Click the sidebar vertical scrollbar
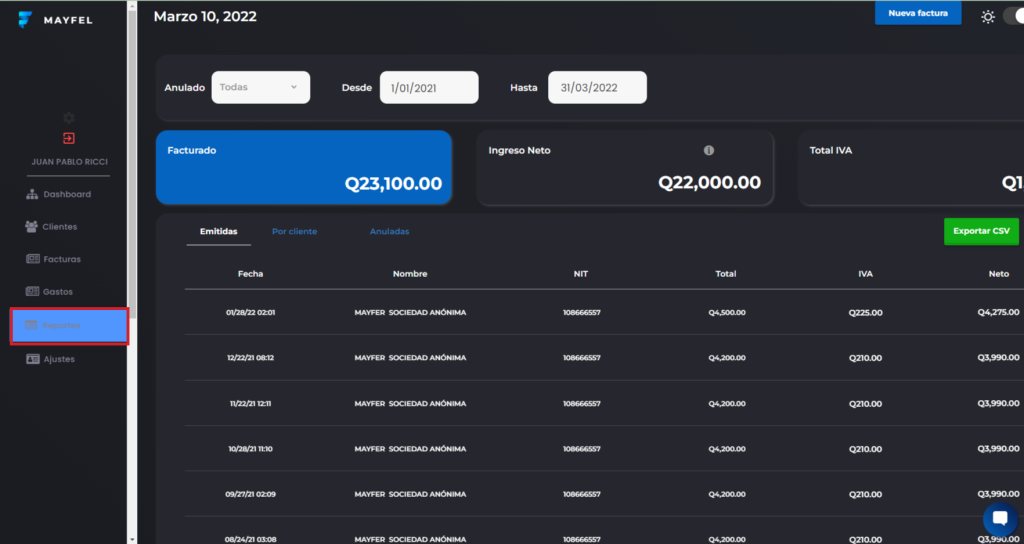The width and height of the screenshot is (1024, 544). coord(132,160)
